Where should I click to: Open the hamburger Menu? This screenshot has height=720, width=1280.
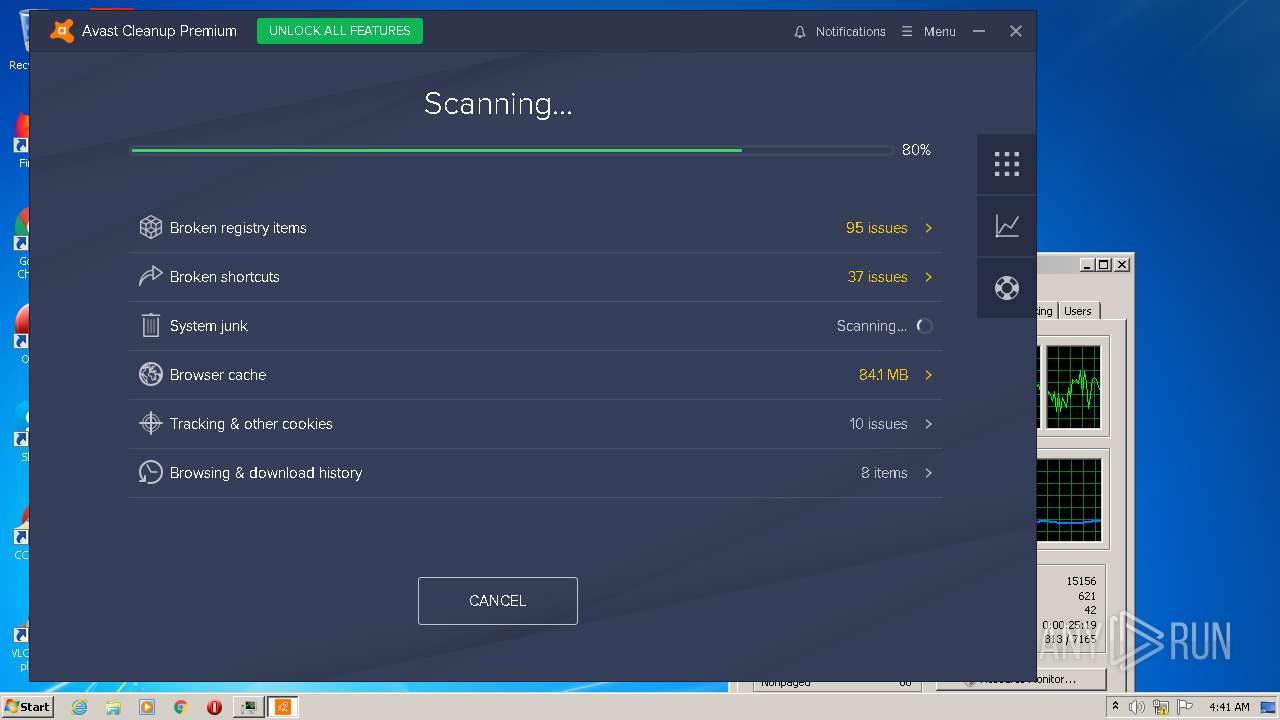tap(928, 31)
